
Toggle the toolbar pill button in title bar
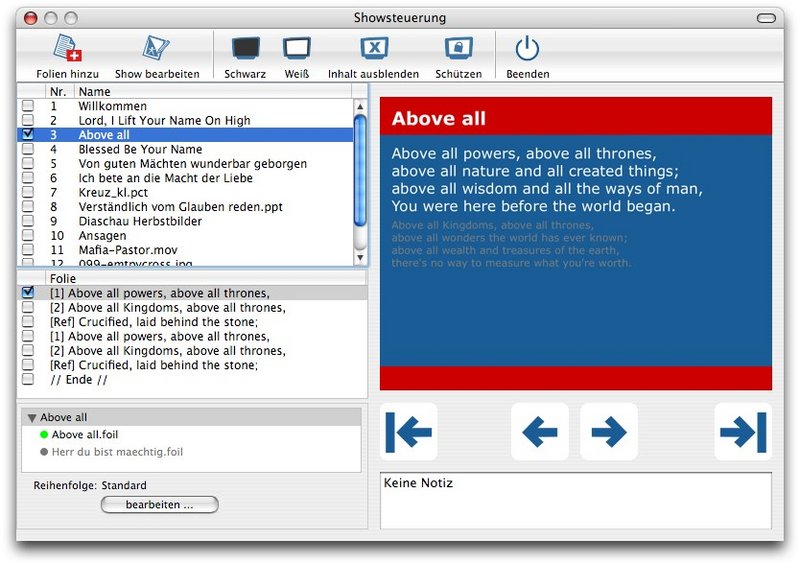point(766,18)
